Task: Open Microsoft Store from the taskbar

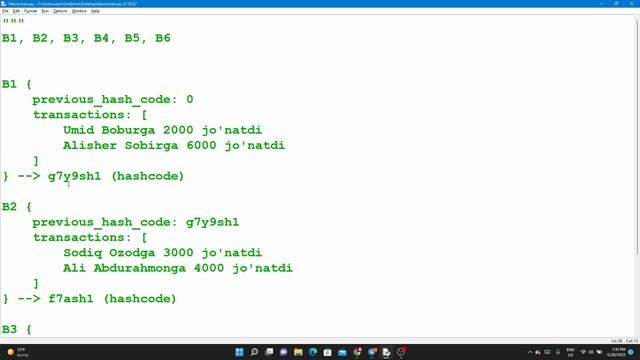Action: pos(328,352)
